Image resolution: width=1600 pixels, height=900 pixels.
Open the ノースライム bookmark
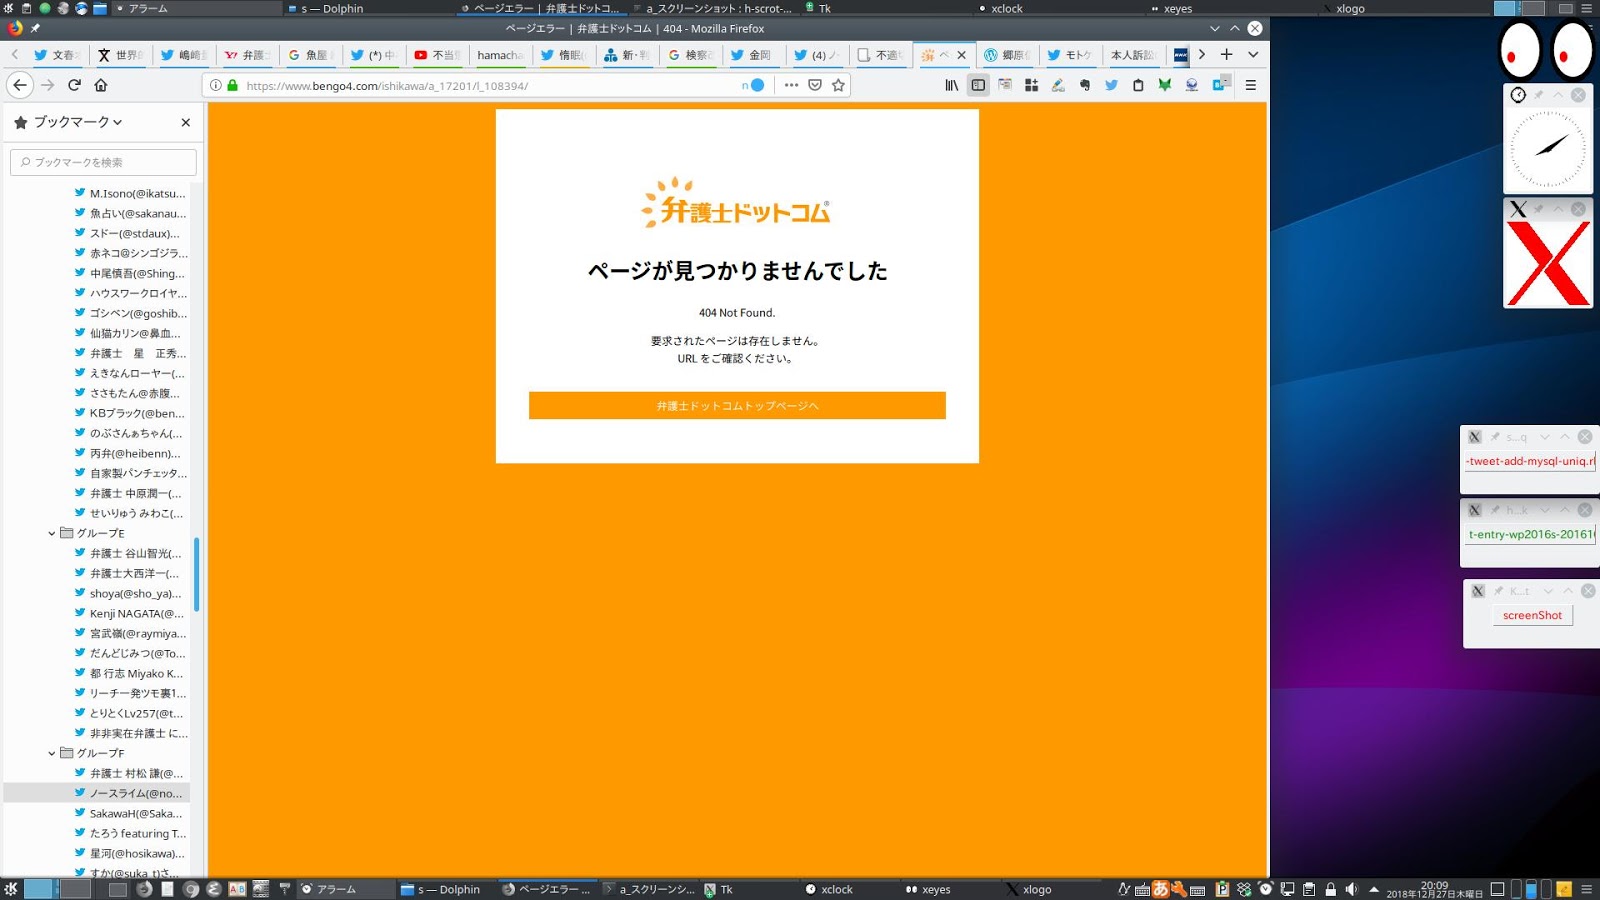coord(128,793)
